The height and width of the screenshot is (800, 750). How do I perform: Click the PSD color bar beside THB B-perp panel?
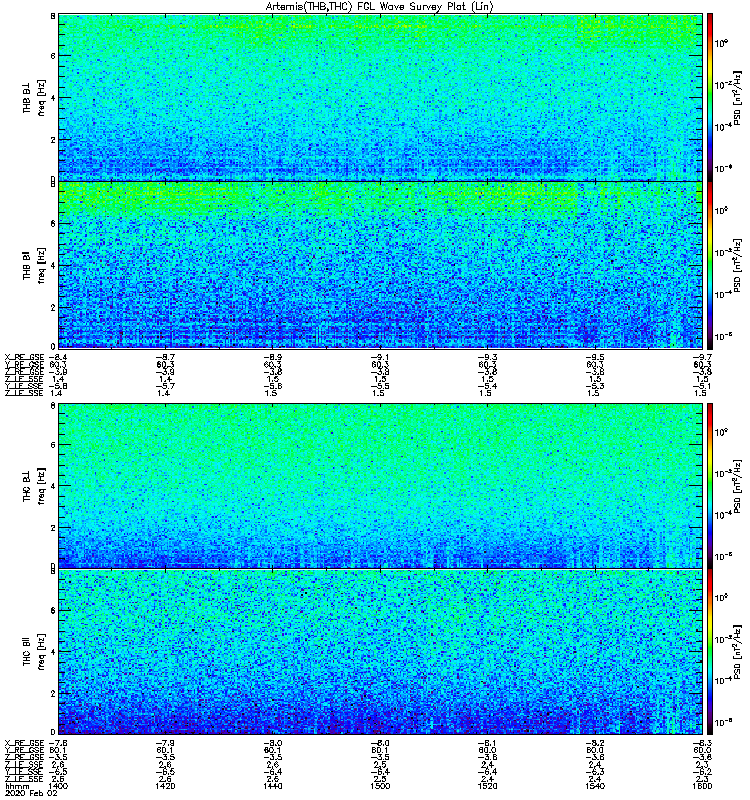710,97
